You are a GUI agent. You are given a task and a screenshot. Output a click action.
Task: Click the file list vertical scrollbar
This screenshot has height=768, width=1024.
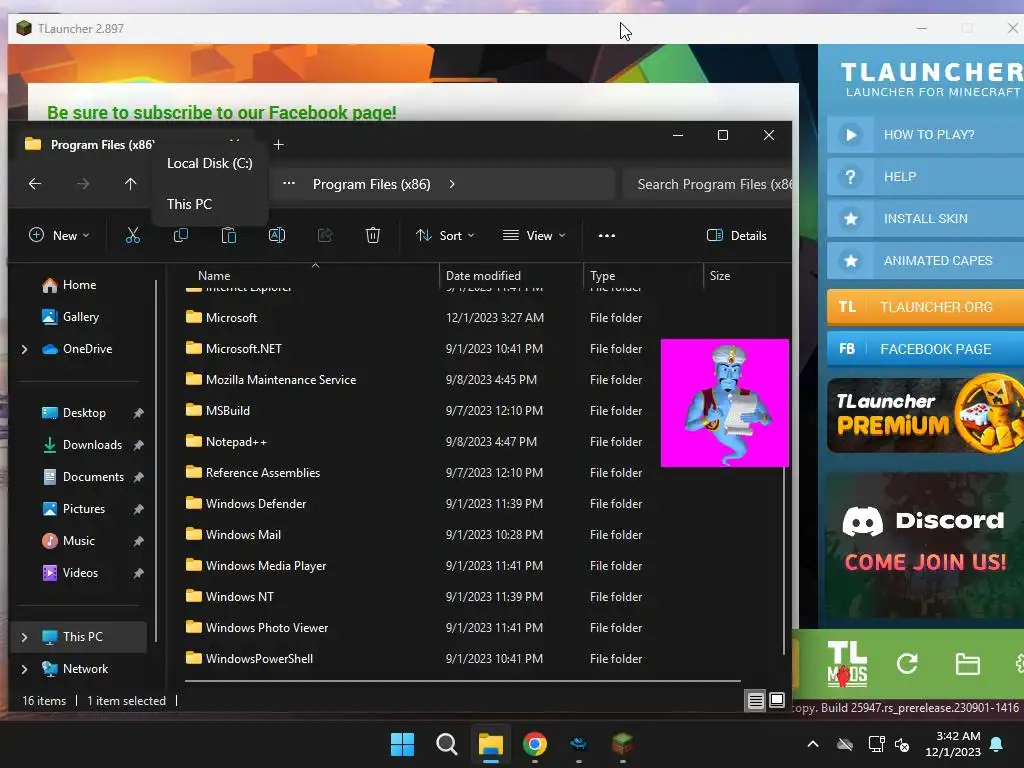(784, 560)
